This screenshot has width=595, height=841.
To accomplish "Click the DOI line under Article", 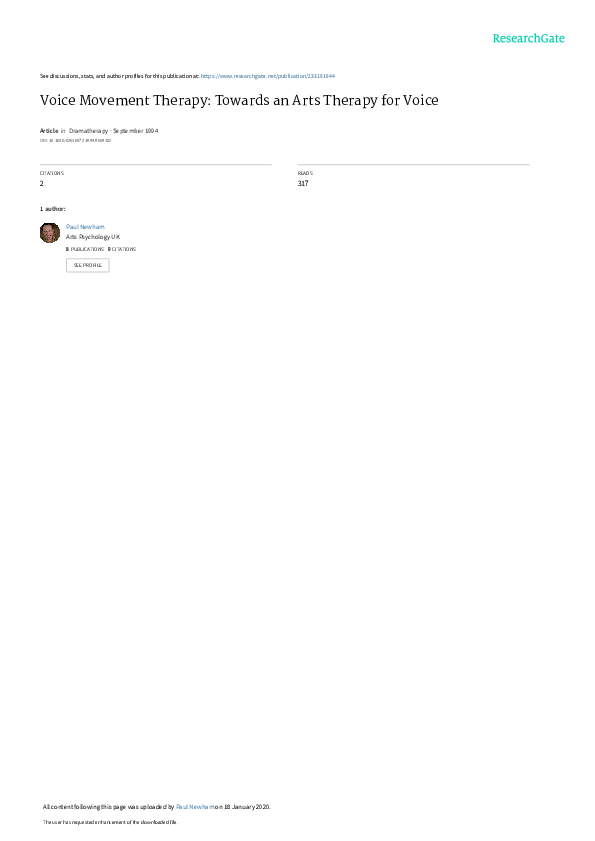I will tap(75, 141).
